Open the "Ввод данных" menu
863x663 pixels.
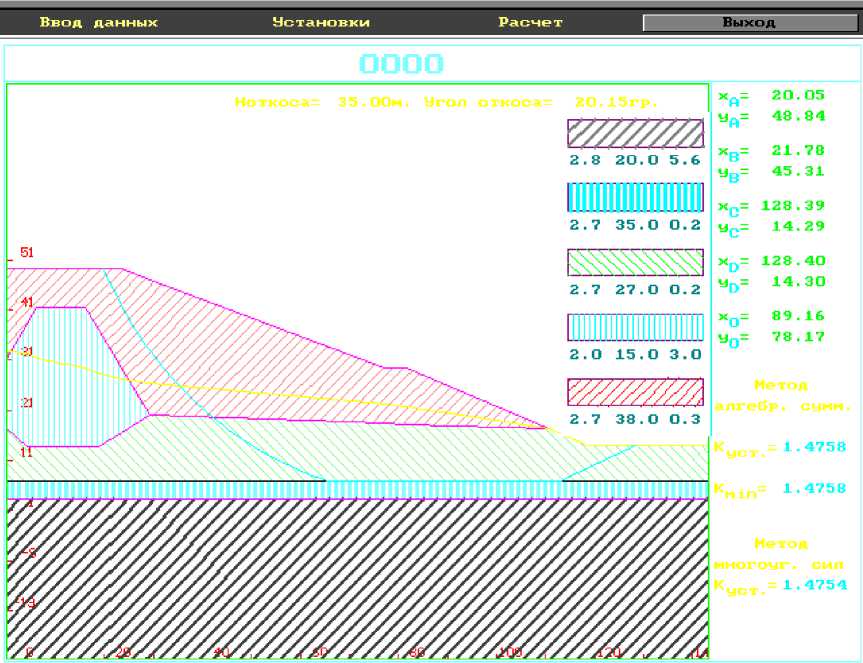[98, 22]
